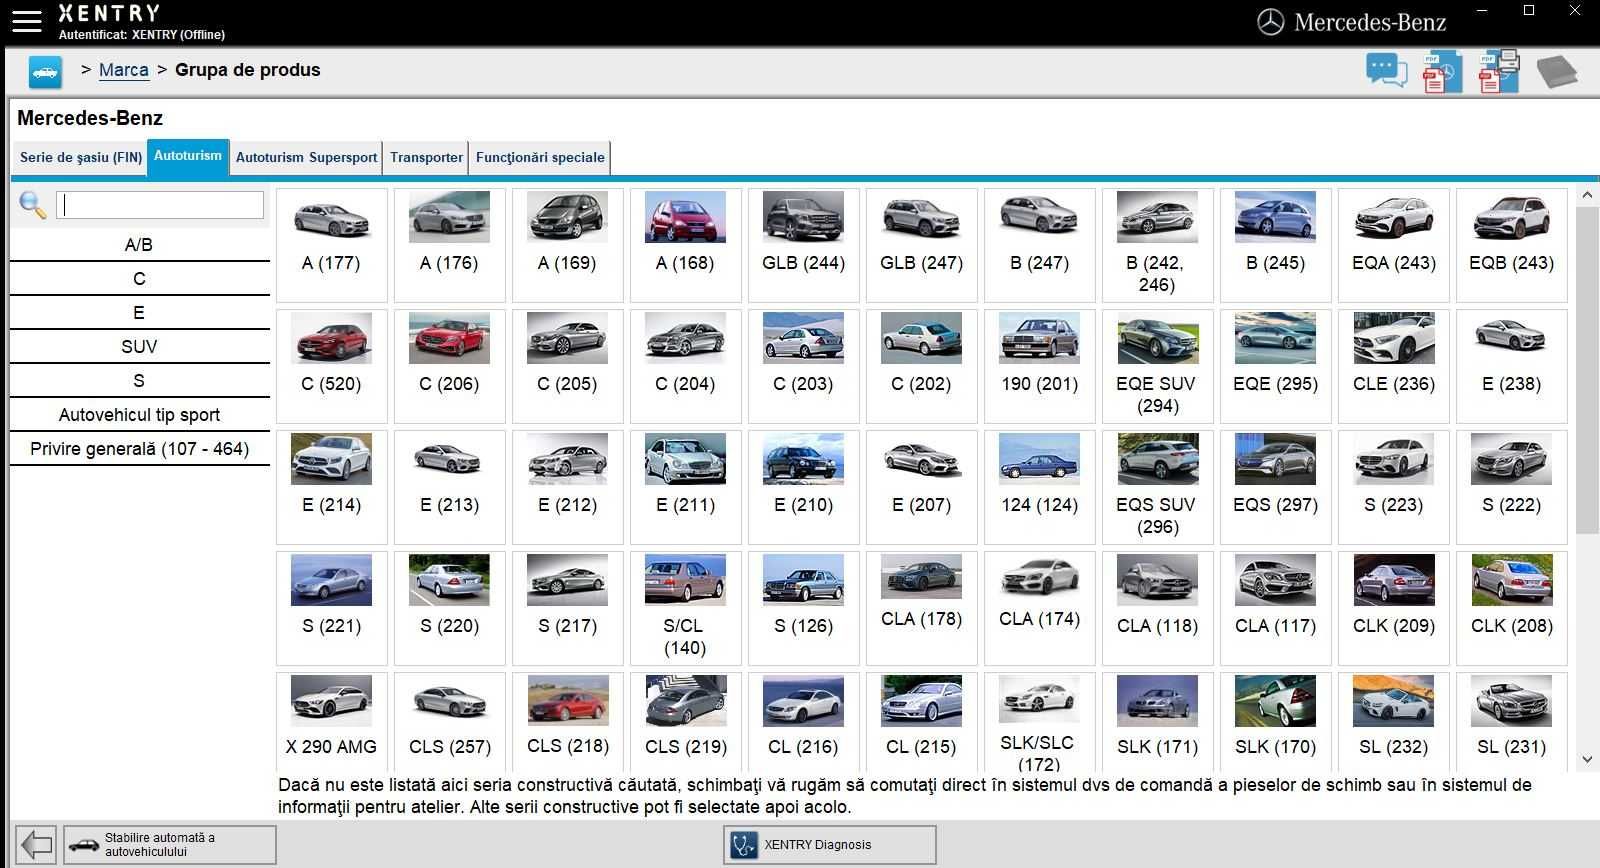Viewport: 1600px width, 868px height.
Task: Click the PDF print icon
Action: [1498, 72]
